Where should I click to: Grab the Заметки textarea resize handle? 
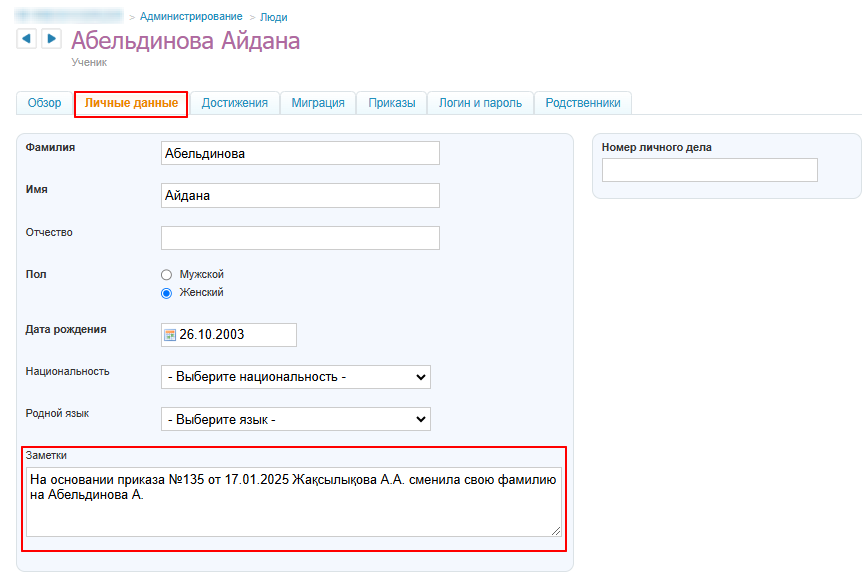(556, 531)
